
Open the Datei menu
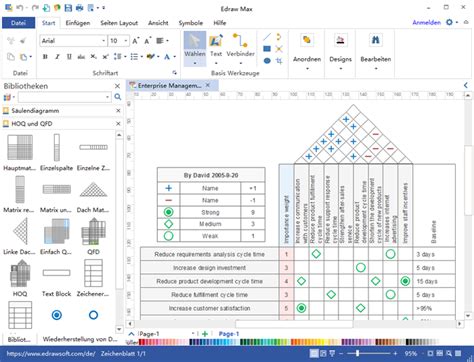pos(18,23)
